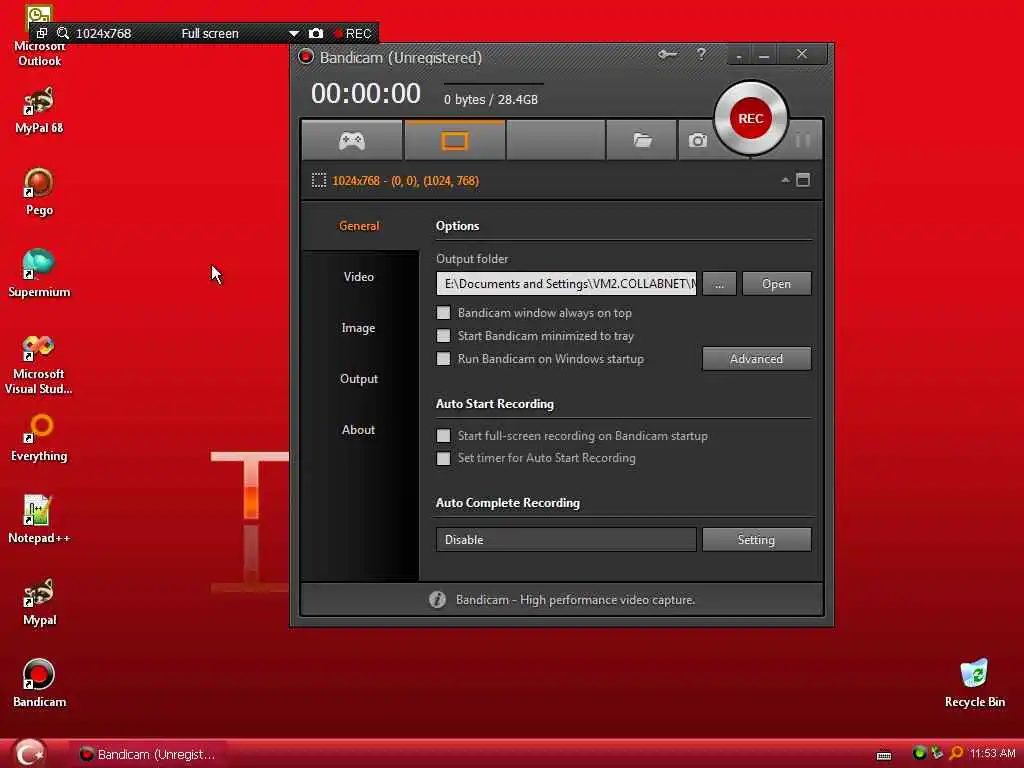The height and width of the screenshot is (768, 1024).
Task: Click the window mode square icon
Action: click(803, 180)
